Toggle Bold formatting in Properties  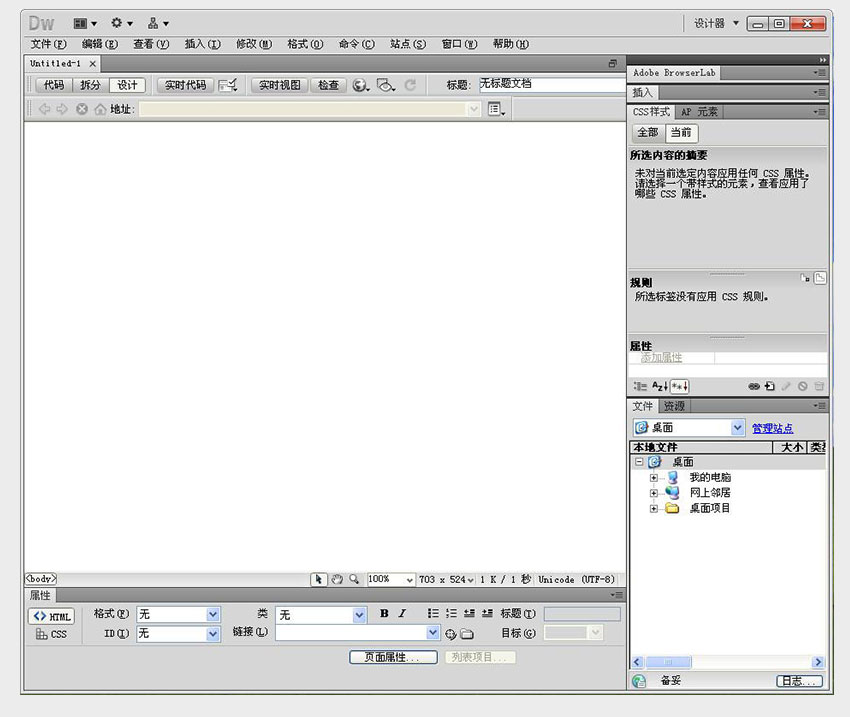click(384, 613)
